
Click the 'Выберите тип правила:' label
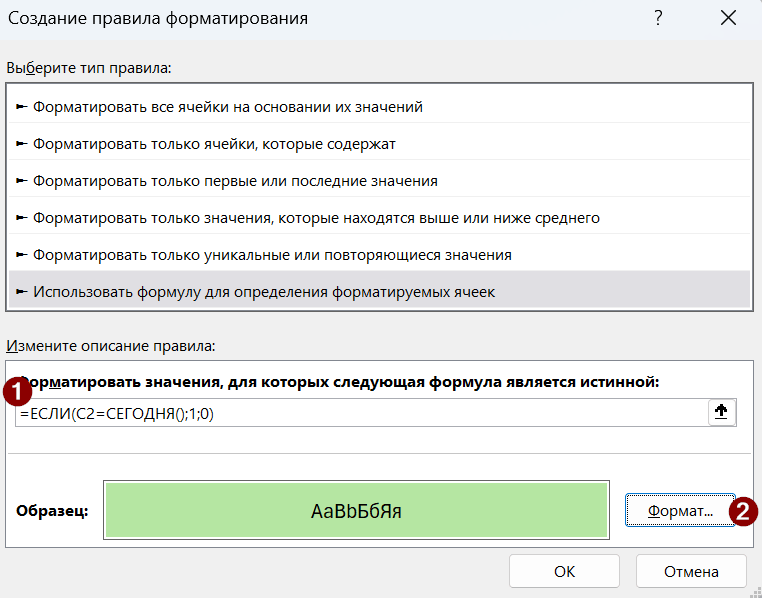[89, 68]
